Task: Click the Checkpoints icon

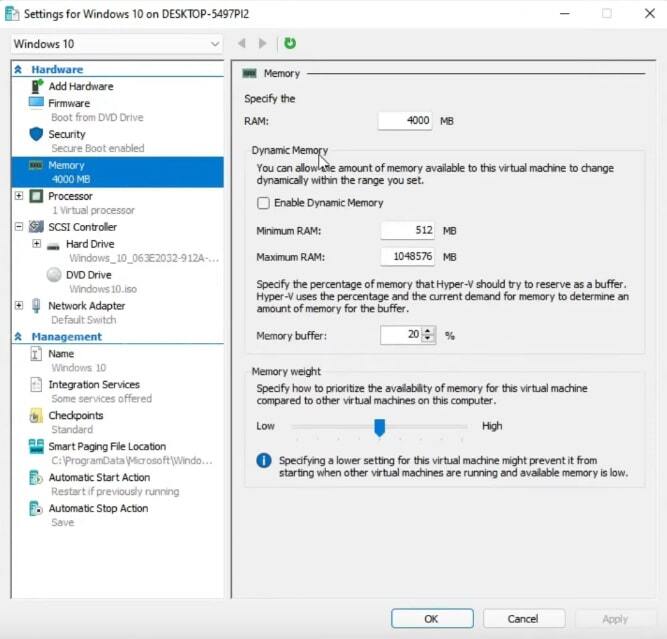Action: 36,415
